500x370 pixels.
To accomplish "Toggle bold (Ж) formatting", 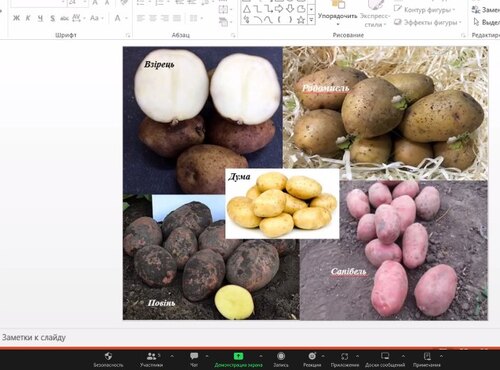I will click(x=16, y=18).
